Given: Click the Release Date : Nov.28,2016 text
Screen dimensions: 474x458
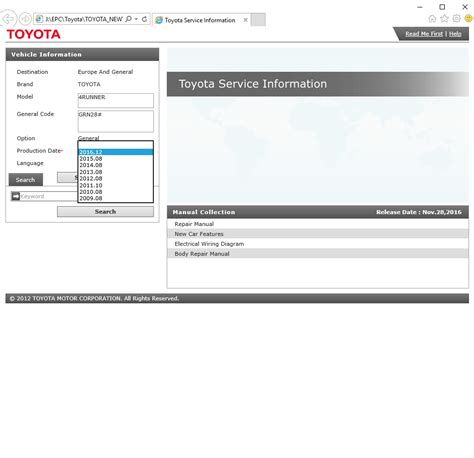Looking at the screenshot, I should tap(419, 212).
